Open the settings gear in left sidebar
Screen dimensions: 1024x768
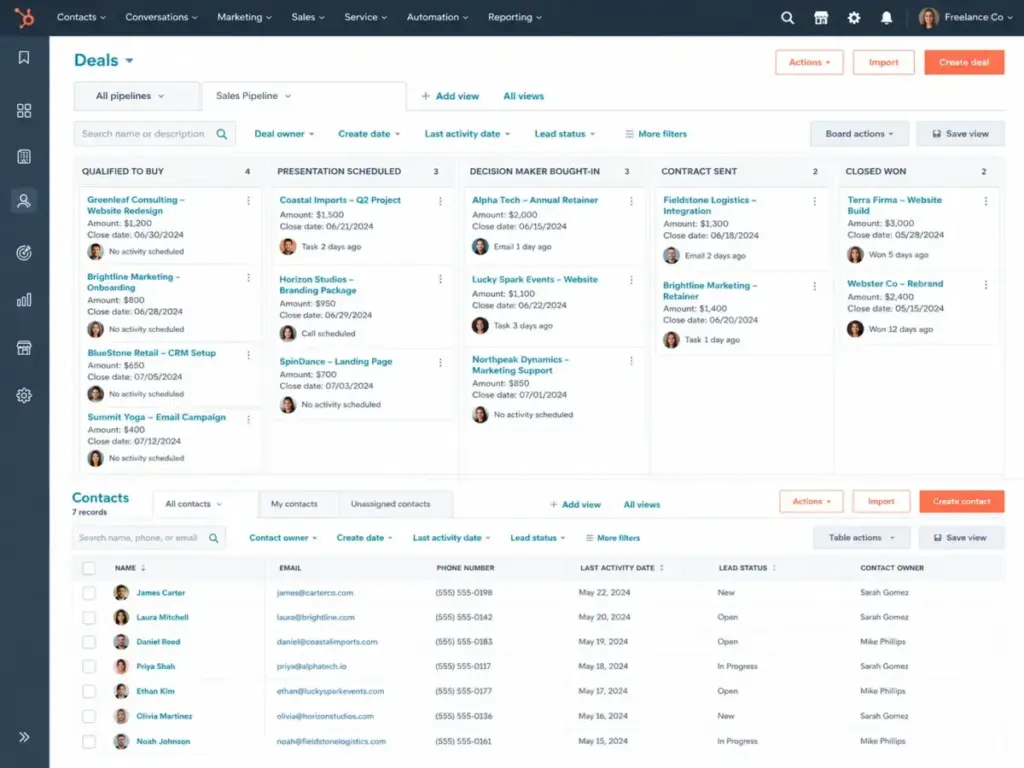point(24,395)
